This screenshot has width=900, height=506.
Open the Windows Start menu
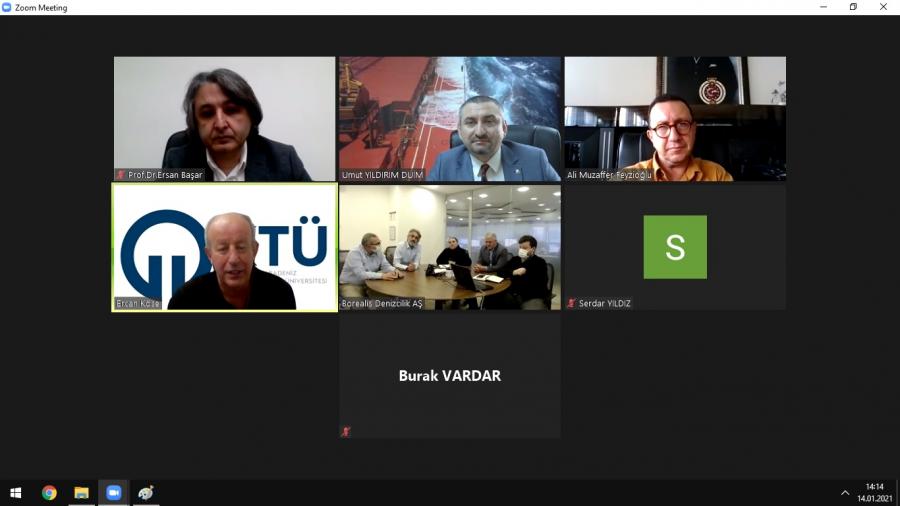pyautogui.click(x=15, y=493)
